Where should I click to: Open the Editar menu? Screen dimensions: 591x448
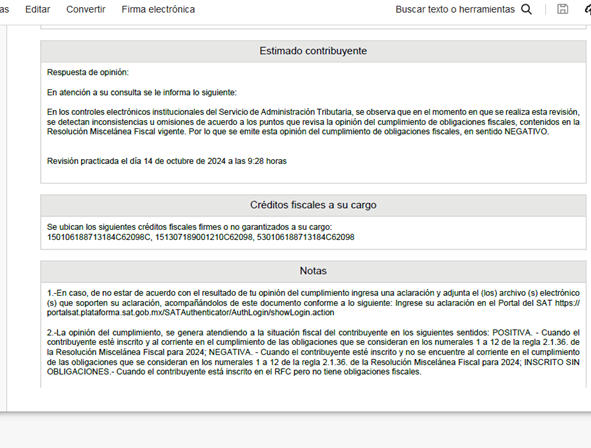37,9
